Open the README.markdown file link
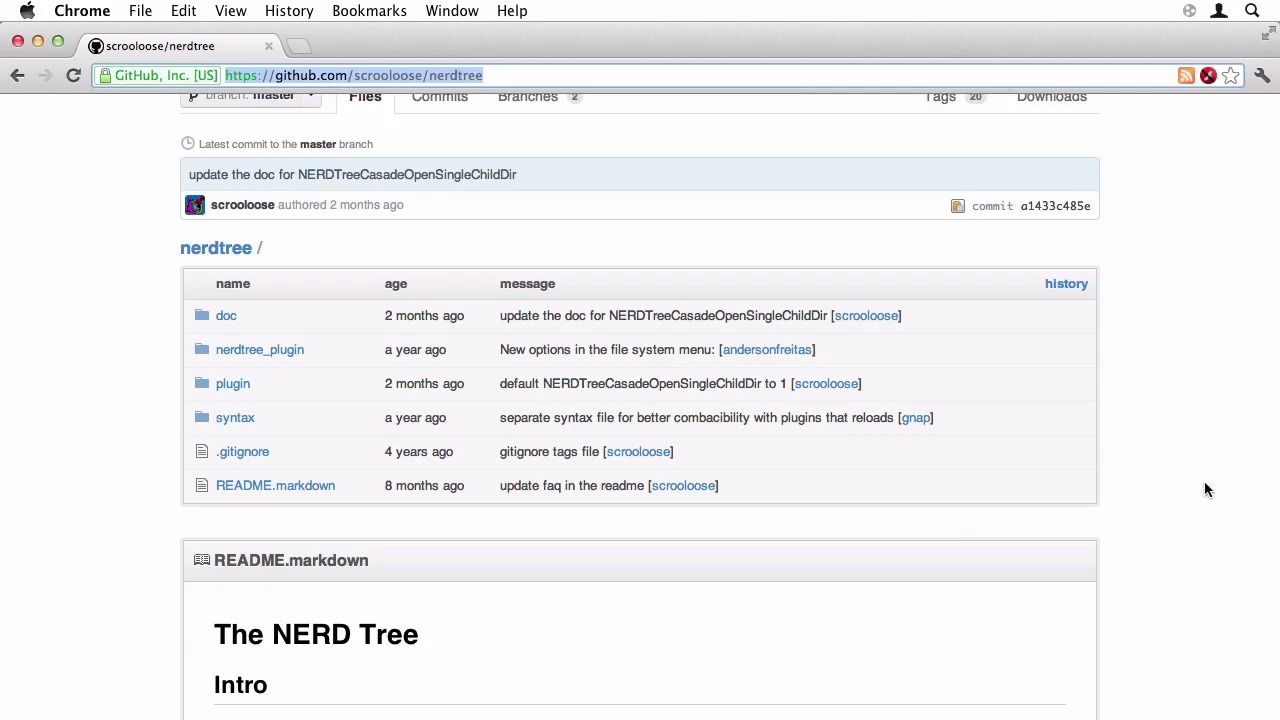 click(275, 486)
